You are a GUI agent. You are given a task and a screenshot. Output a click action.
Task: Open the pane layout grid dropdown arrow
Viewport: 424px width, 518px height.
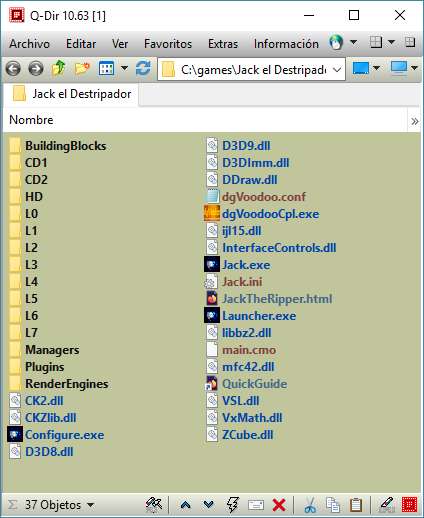pos(392,42)
